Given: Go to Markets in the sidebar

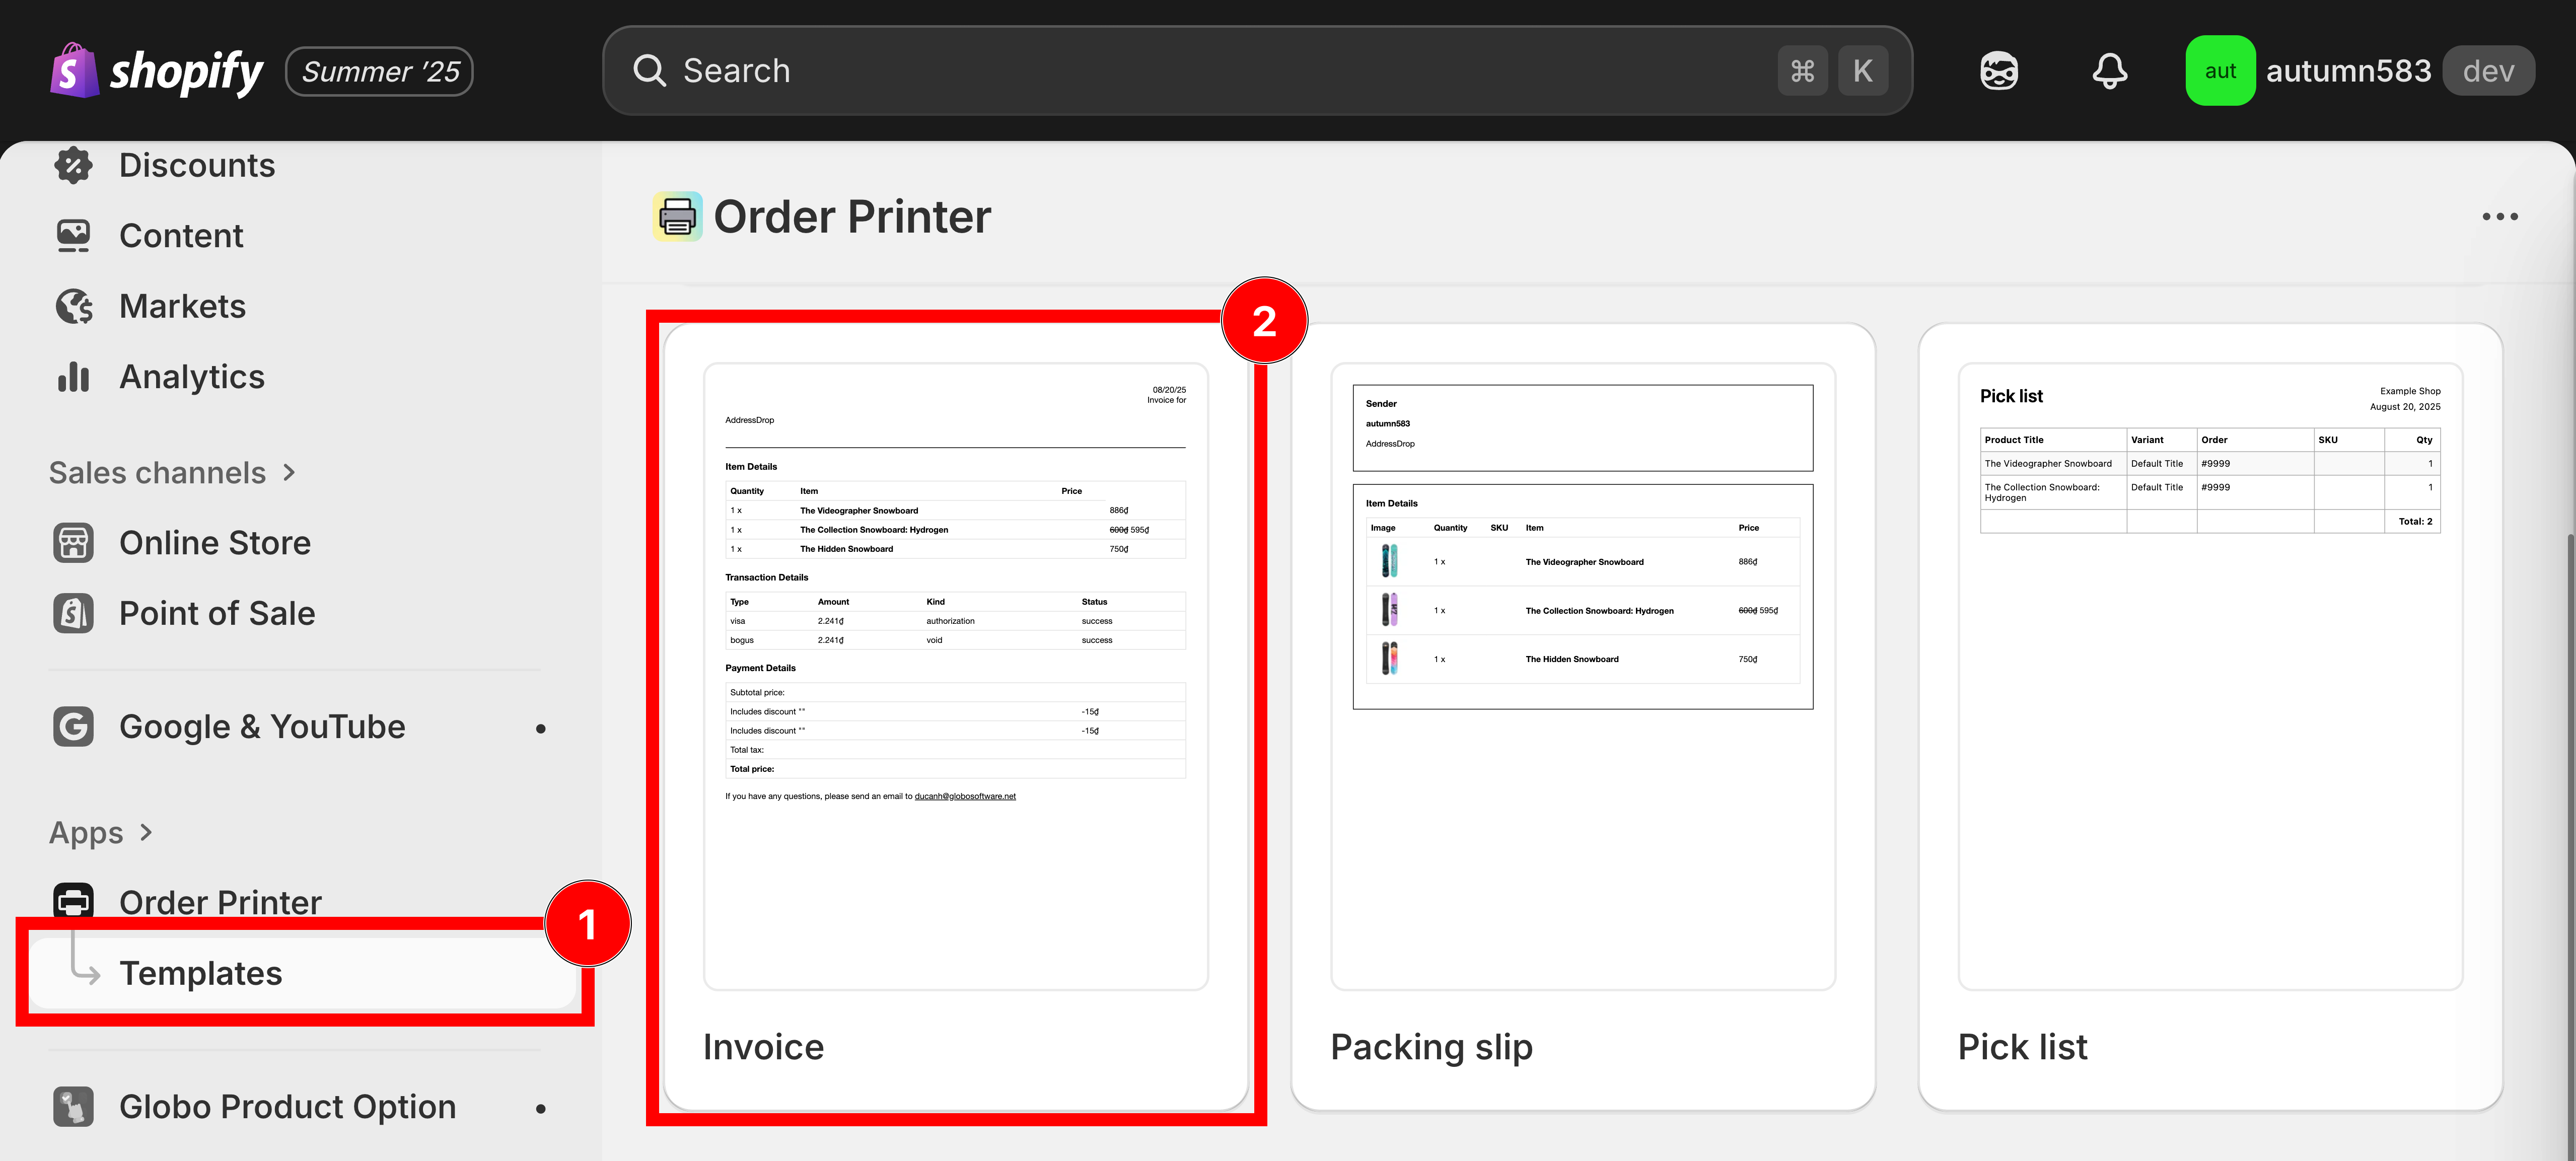Looking at the screenshot, I should [182, 306].
